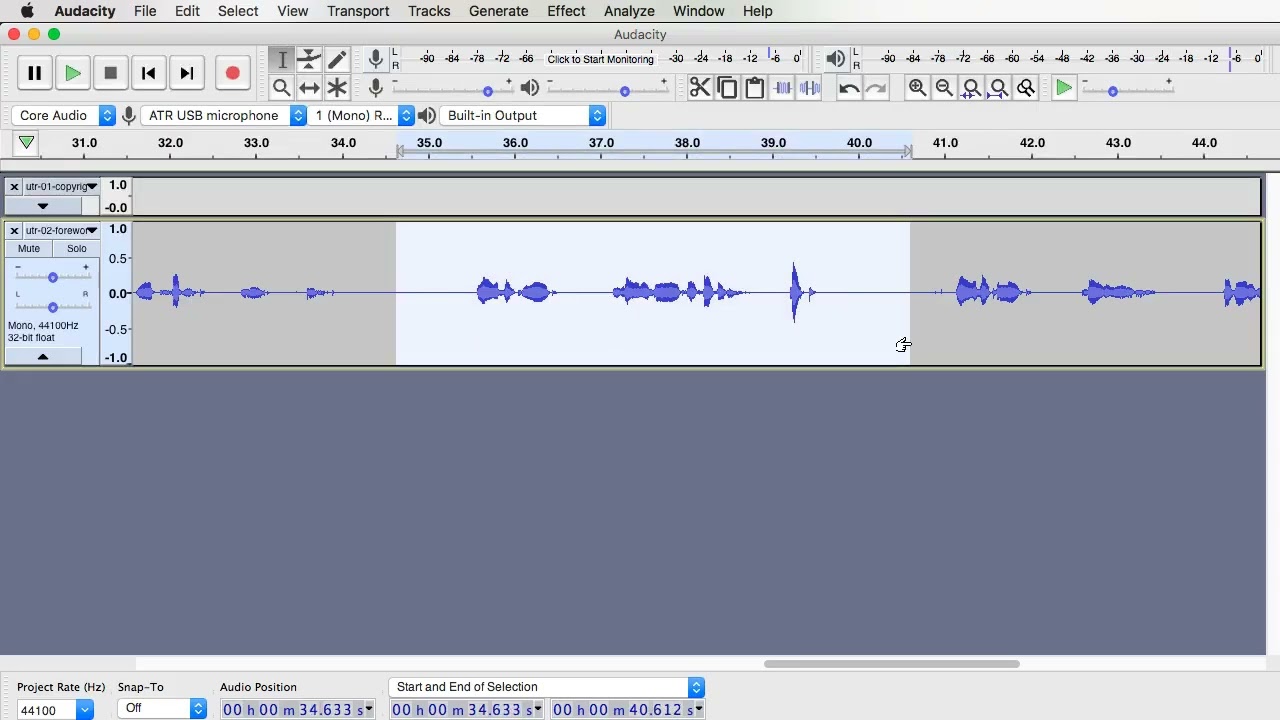Screen dimensions: 1280x720
Task: Click the Redo arrow
Action: pos(876,88)
